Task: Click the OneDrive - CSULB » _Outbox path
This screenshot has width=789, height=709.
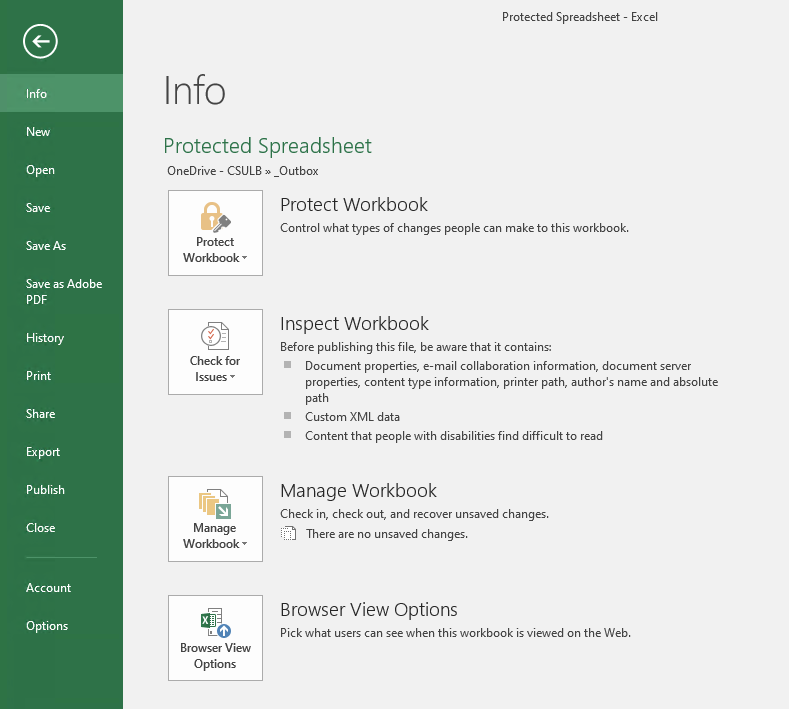Action: [x=243, y=171]
